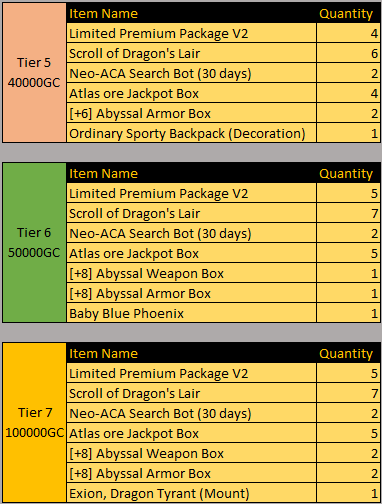Select the Tier 6 50000GC cell
Screen dimensions: 382x504
[34, 242]
